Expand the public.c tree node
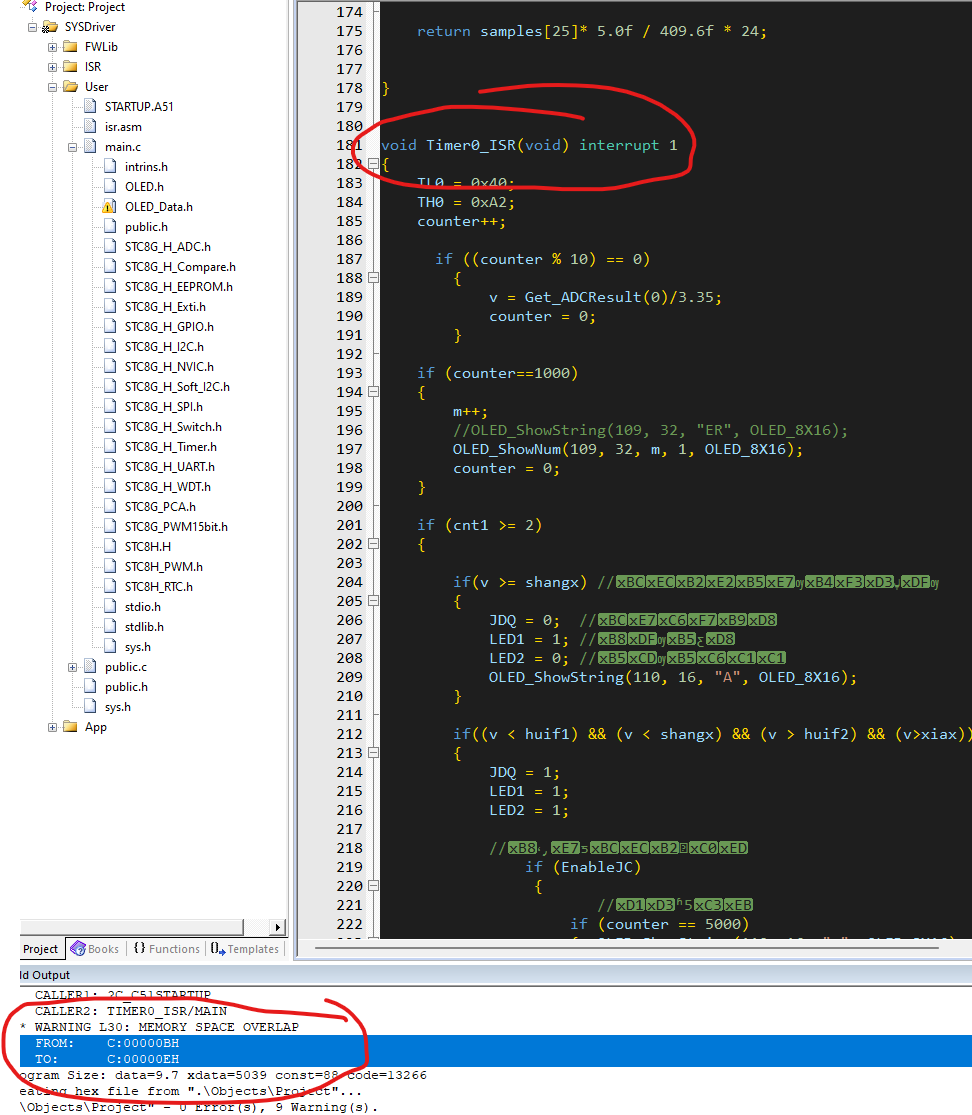Viewport: 972px width, 1115px height. click(x=73, y=667)
